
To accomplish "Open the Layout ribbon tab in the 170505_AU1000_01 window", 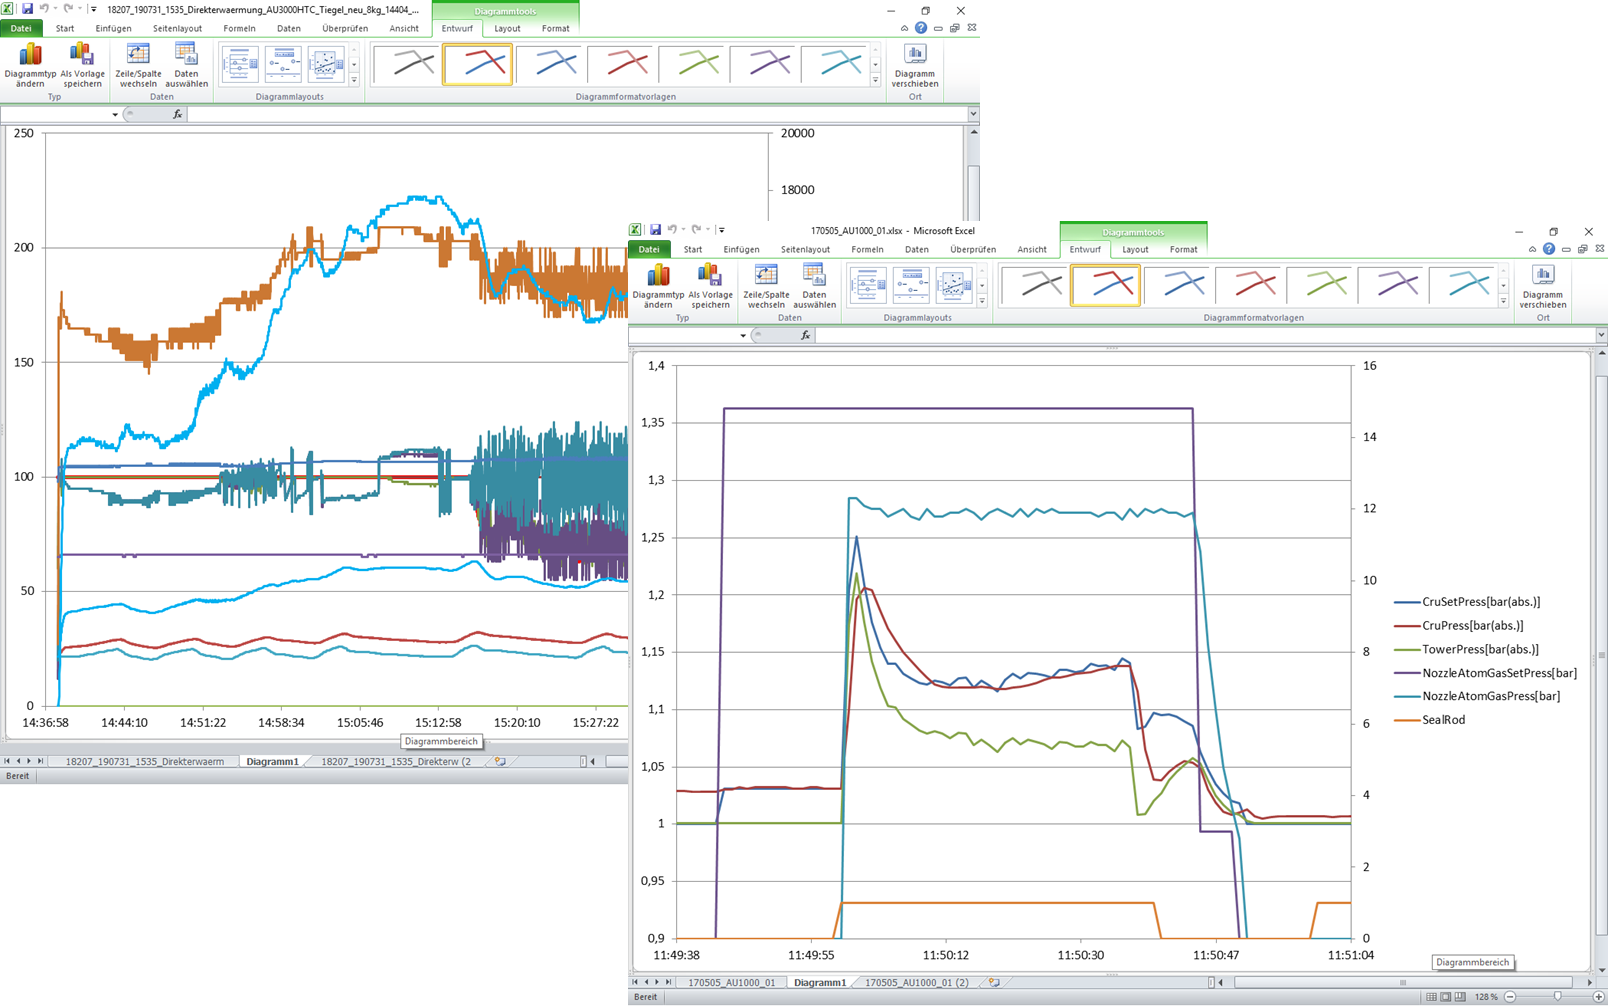I will (x=1134, y=250).
